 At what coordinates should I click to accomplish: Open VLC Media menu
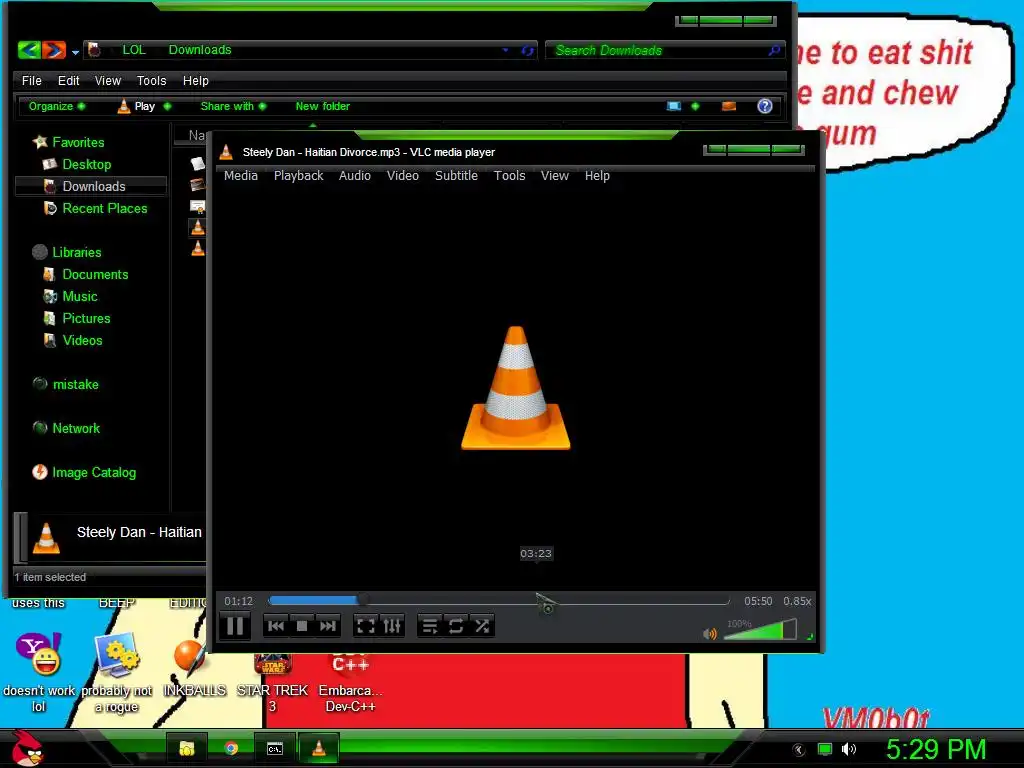241,176
